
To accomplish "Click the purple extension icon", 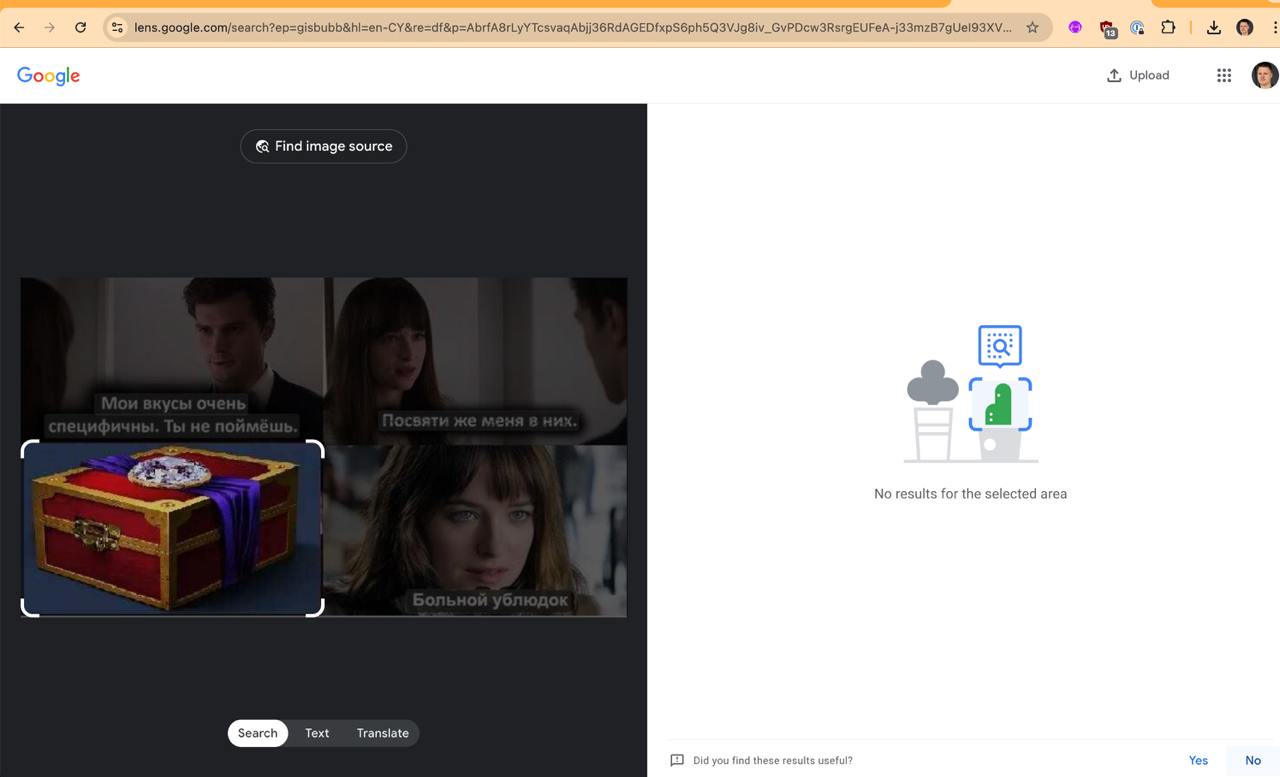I will tap(1075, 28).
